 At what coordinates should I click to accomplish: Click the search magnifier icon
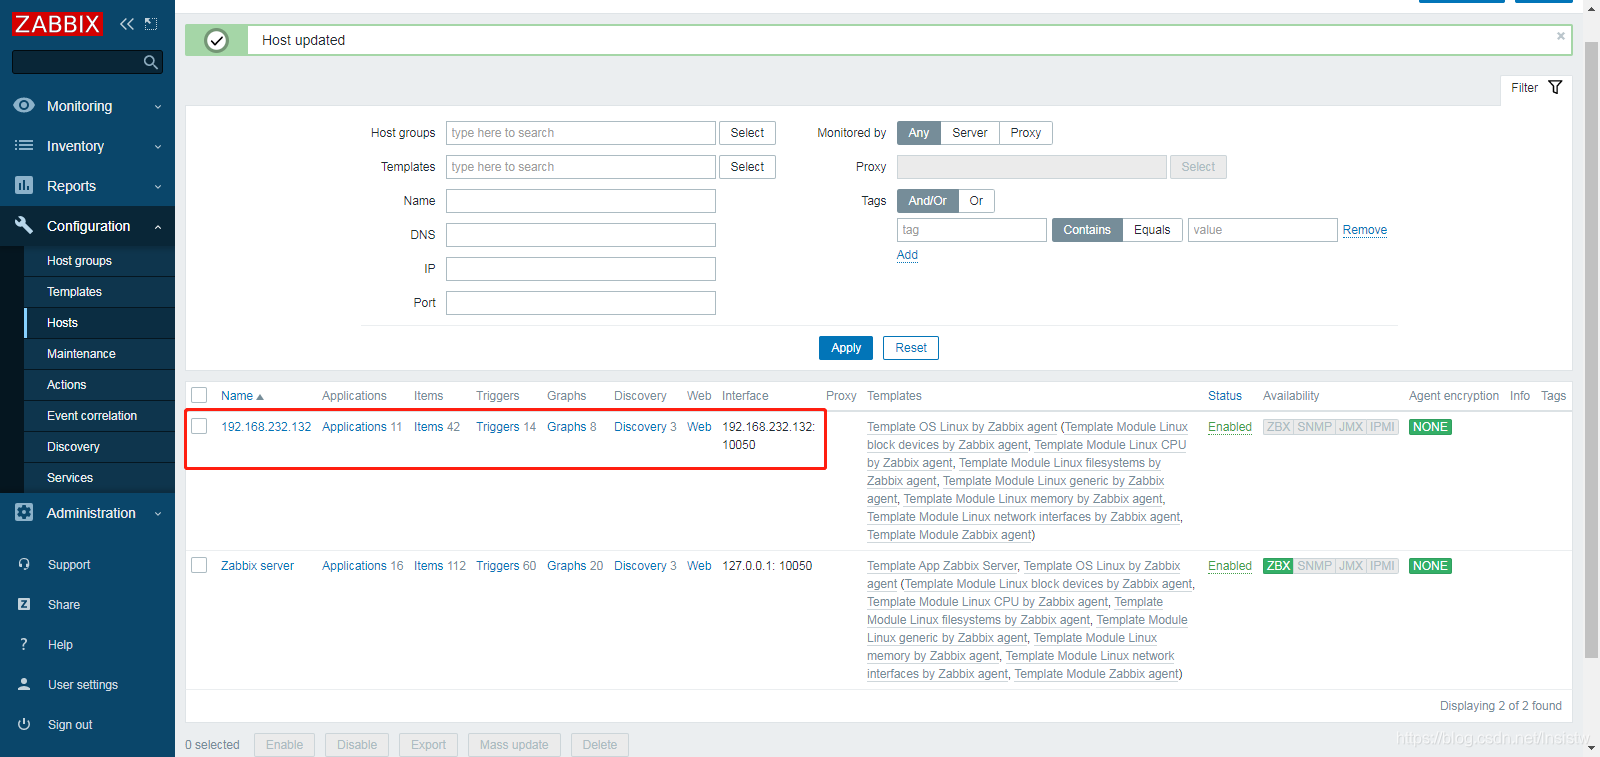(x=151, y=62)
